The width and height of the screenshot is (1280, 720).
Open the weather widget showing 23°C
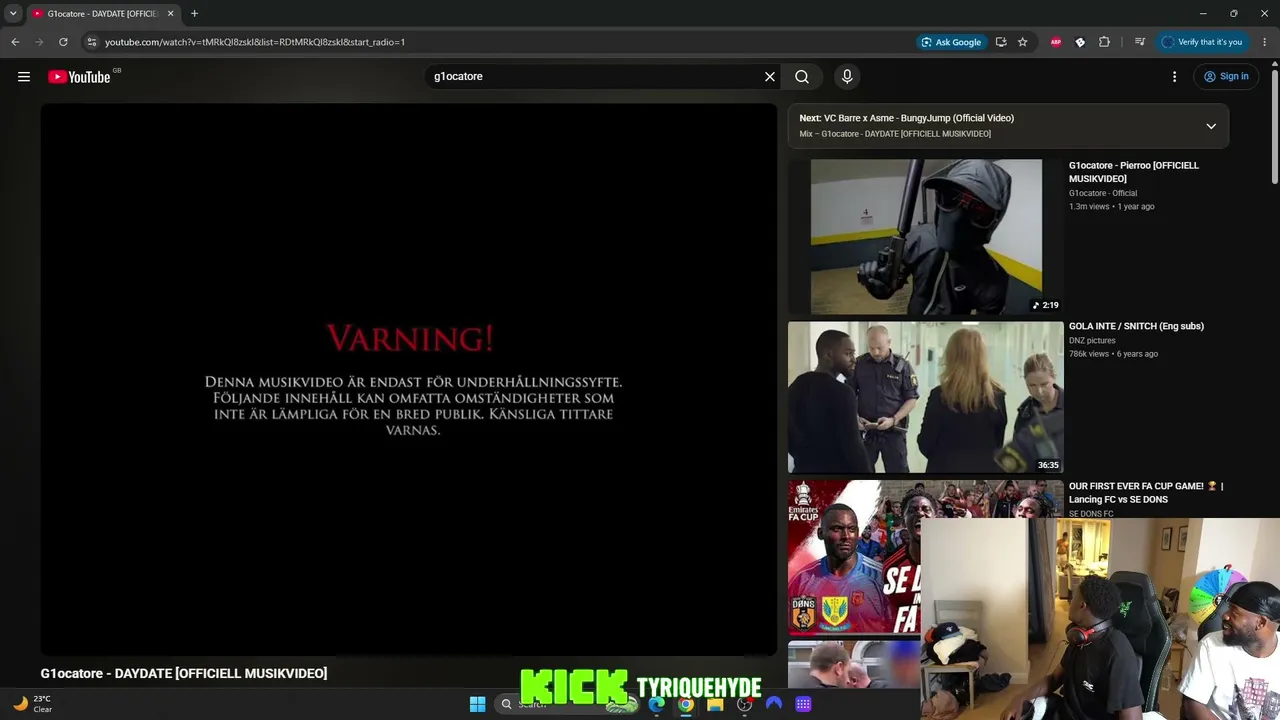[x=33, y=704]
